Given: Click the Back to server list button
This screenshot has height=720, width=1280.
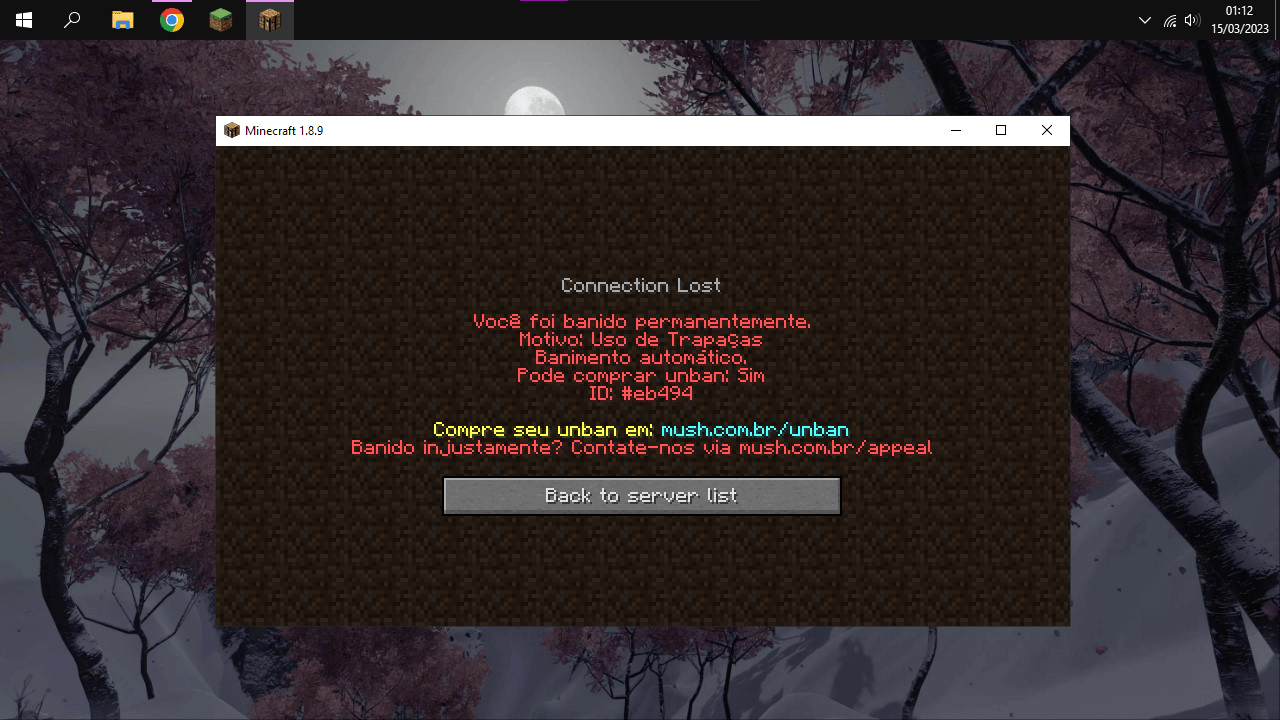Looking at the screenshot, I should pyautogui.click(x=641, y=496).
